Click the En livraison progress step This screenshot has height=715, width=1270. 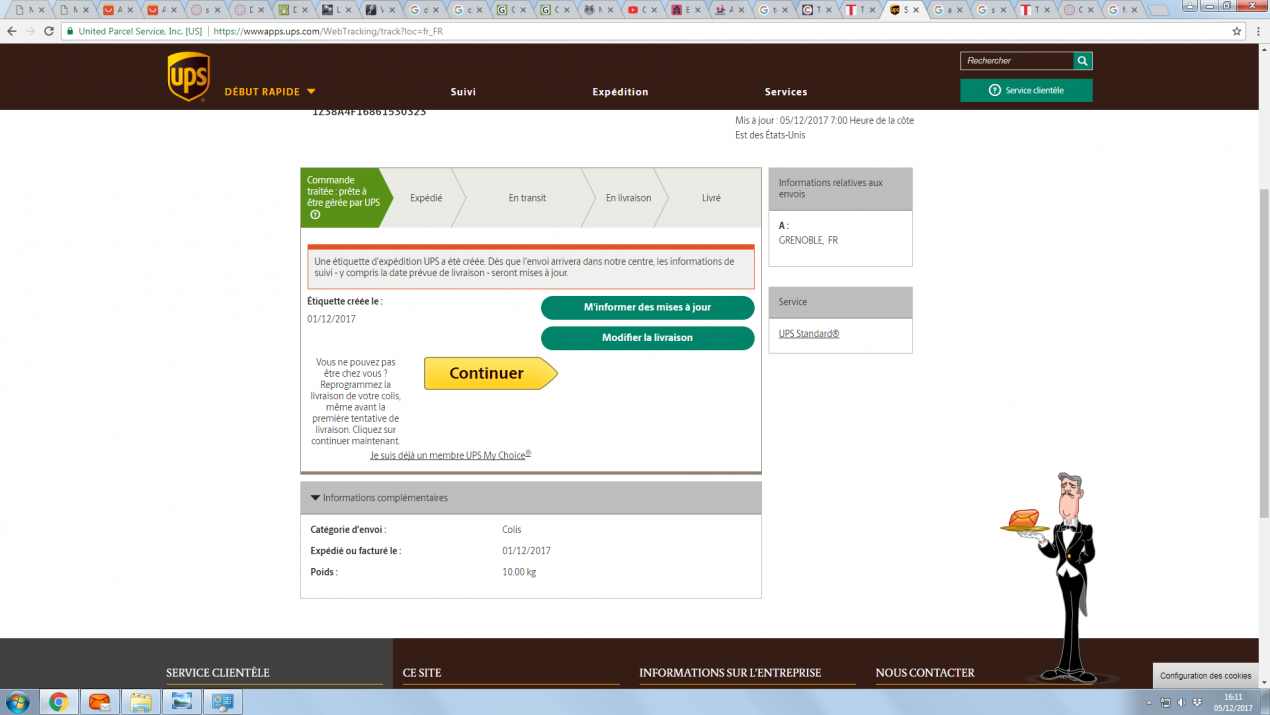(628, 198)
